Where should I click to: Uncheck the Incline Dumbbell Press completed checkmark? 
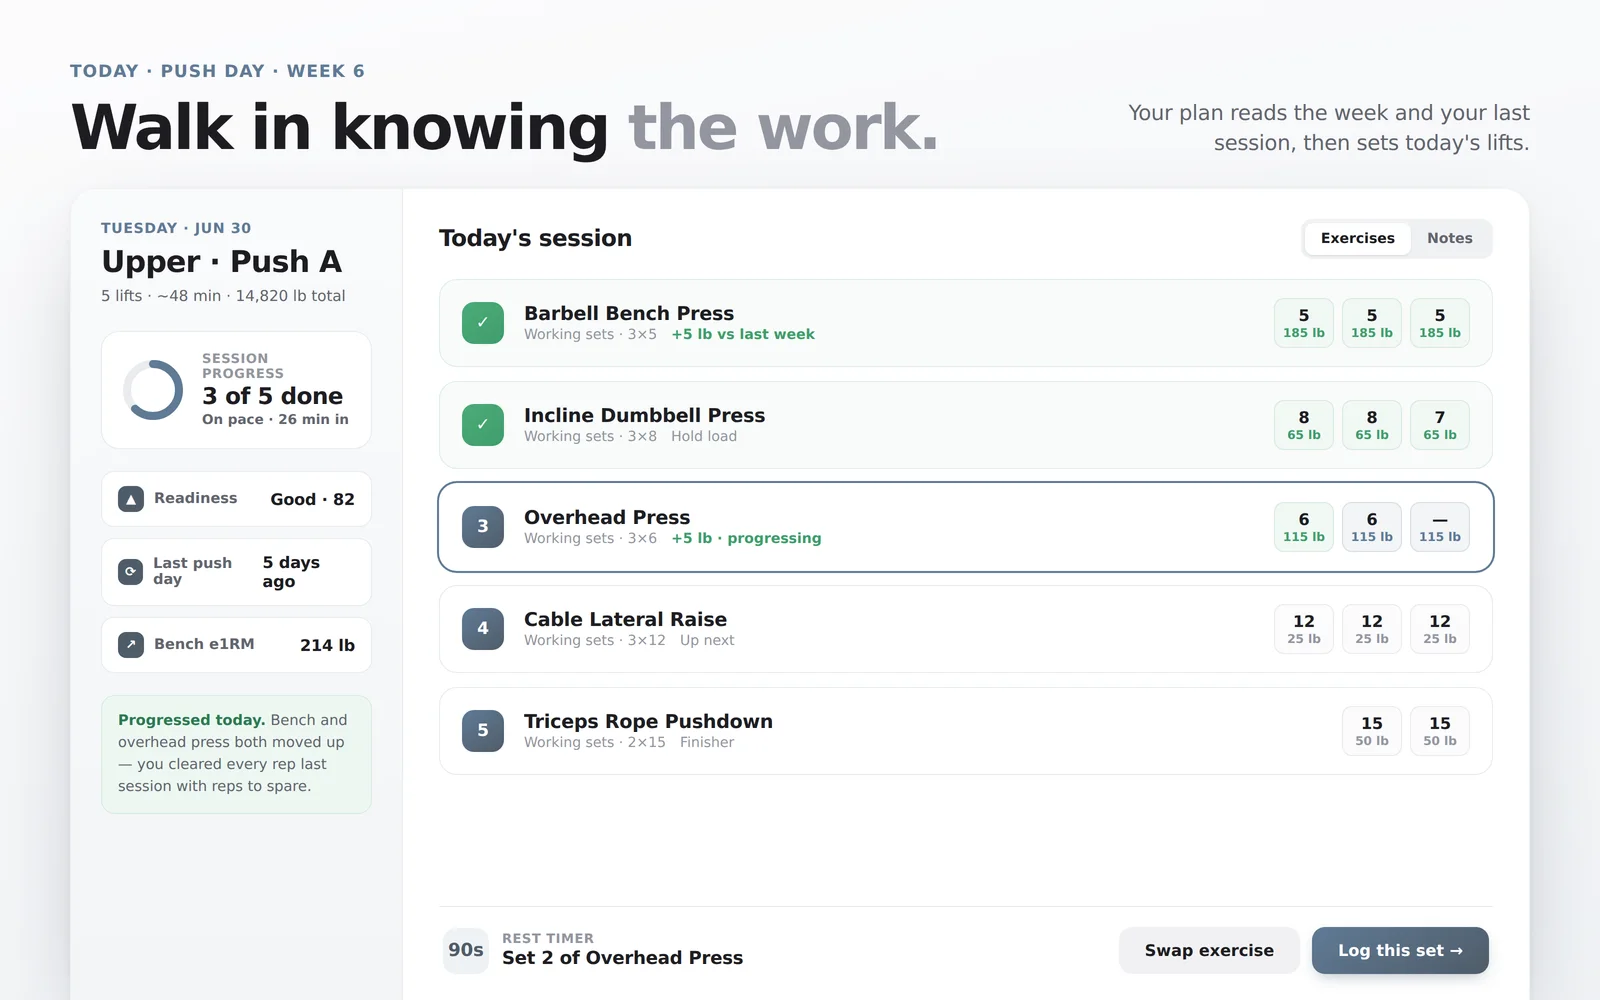click(x=483, y=425)
